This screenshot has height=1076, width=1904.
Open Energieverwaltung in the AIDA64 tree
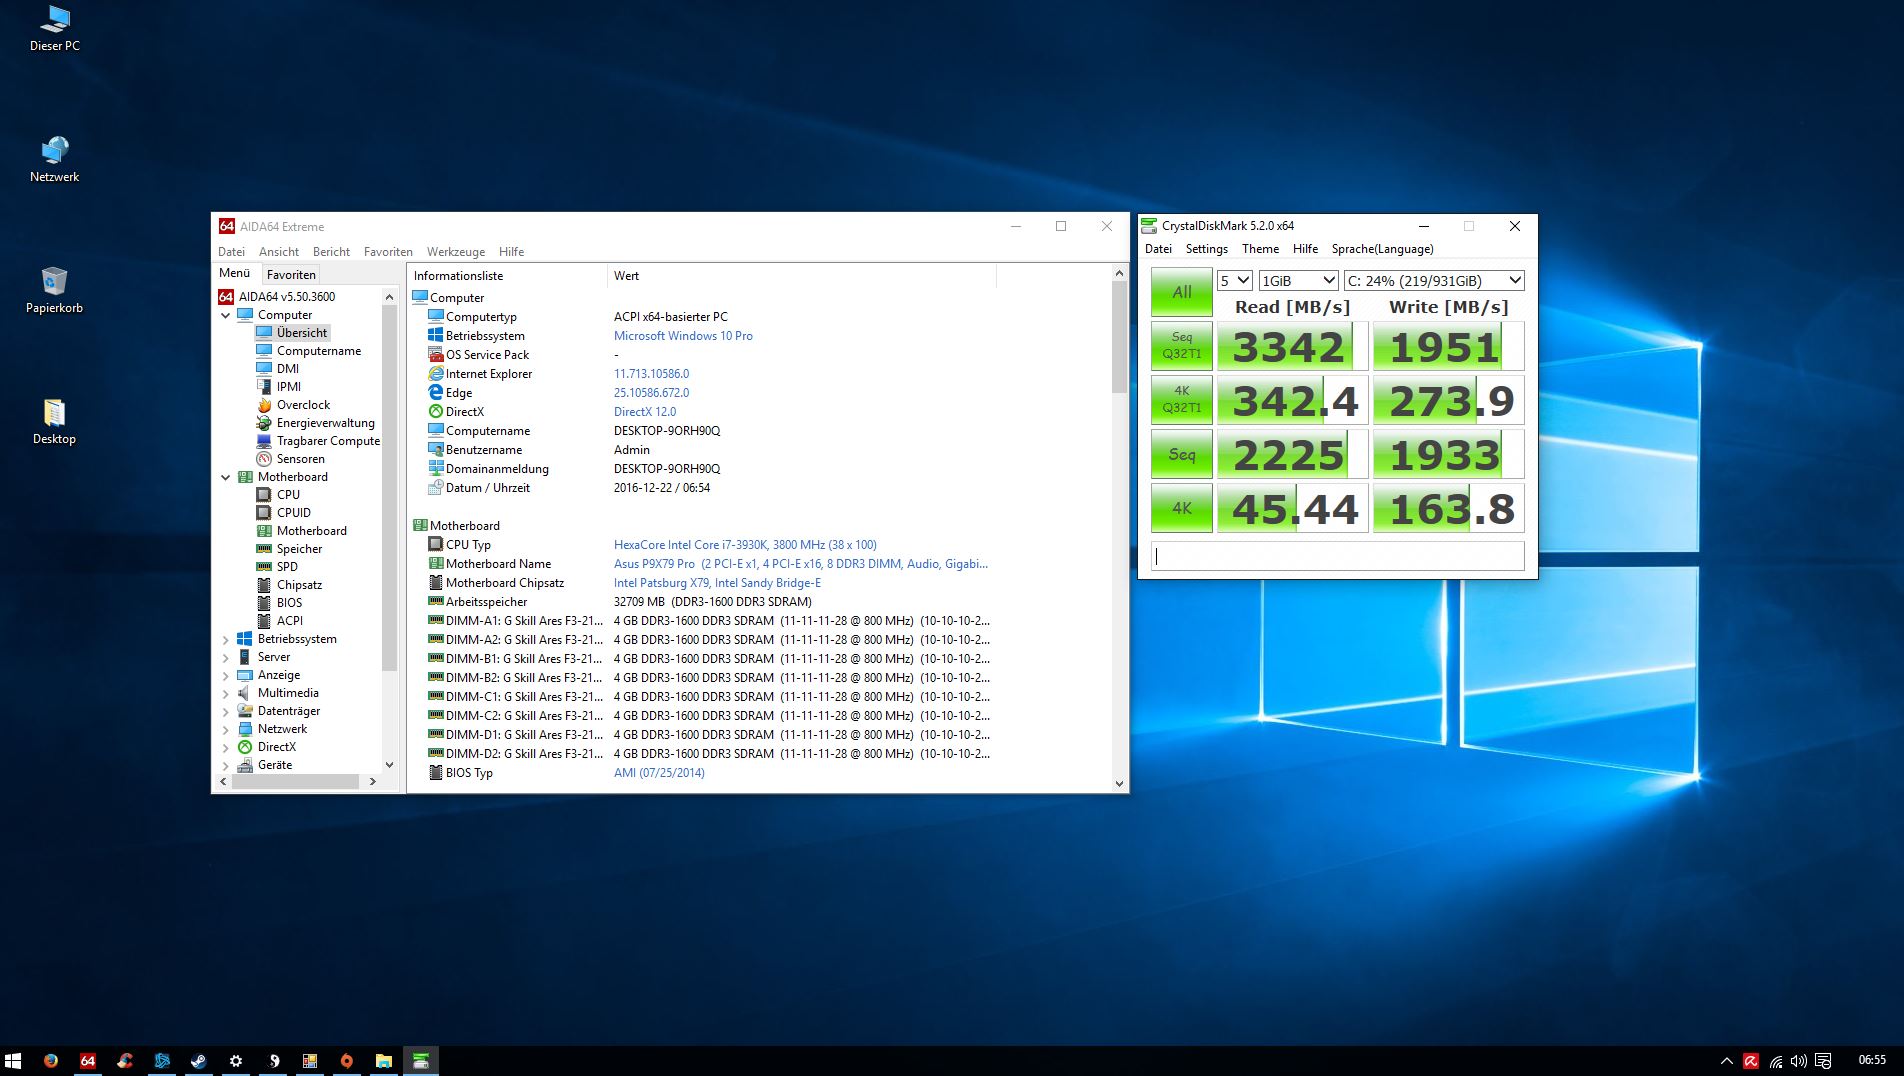(x=325, y=423)
